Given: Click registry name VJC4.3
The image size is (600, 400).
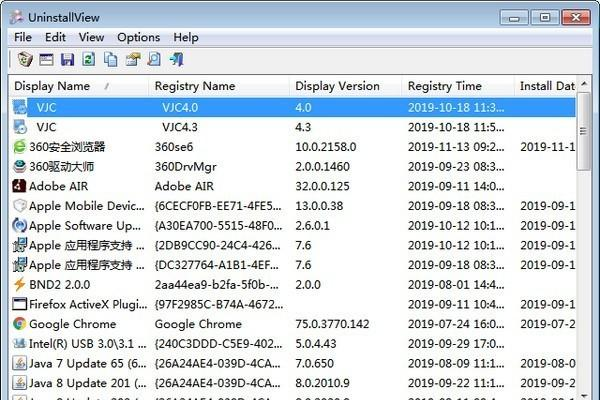Looking at the screenshot, I should click(x=180, y=127).
